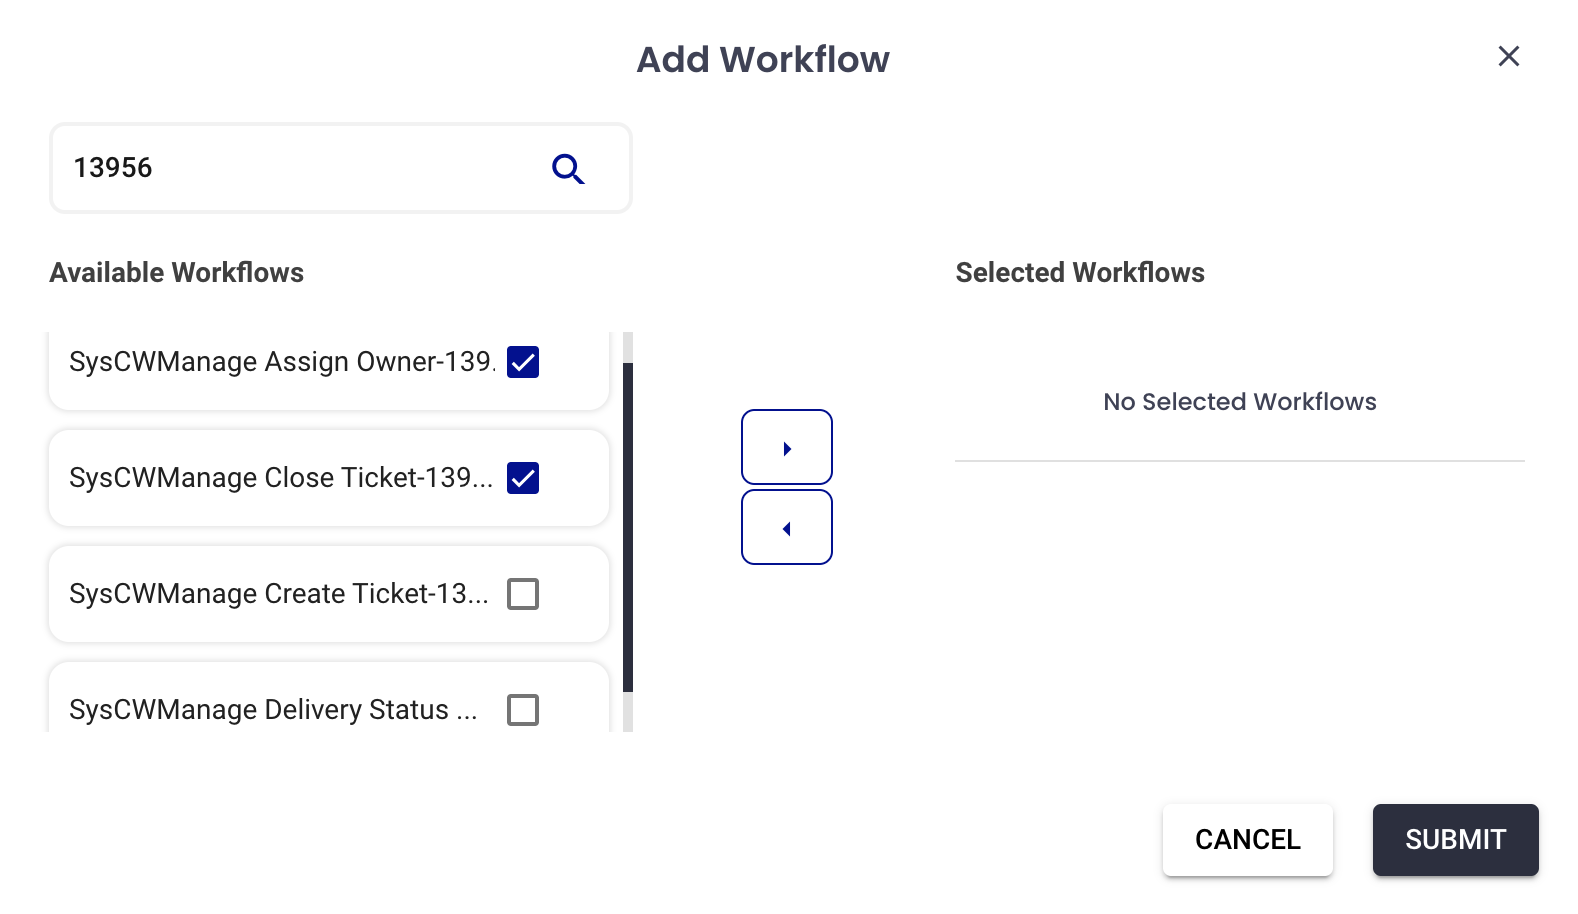Move checked workflows to Selected with right arrow
The height and width of the screenshot is (914, 1578).
pos(787,448)
